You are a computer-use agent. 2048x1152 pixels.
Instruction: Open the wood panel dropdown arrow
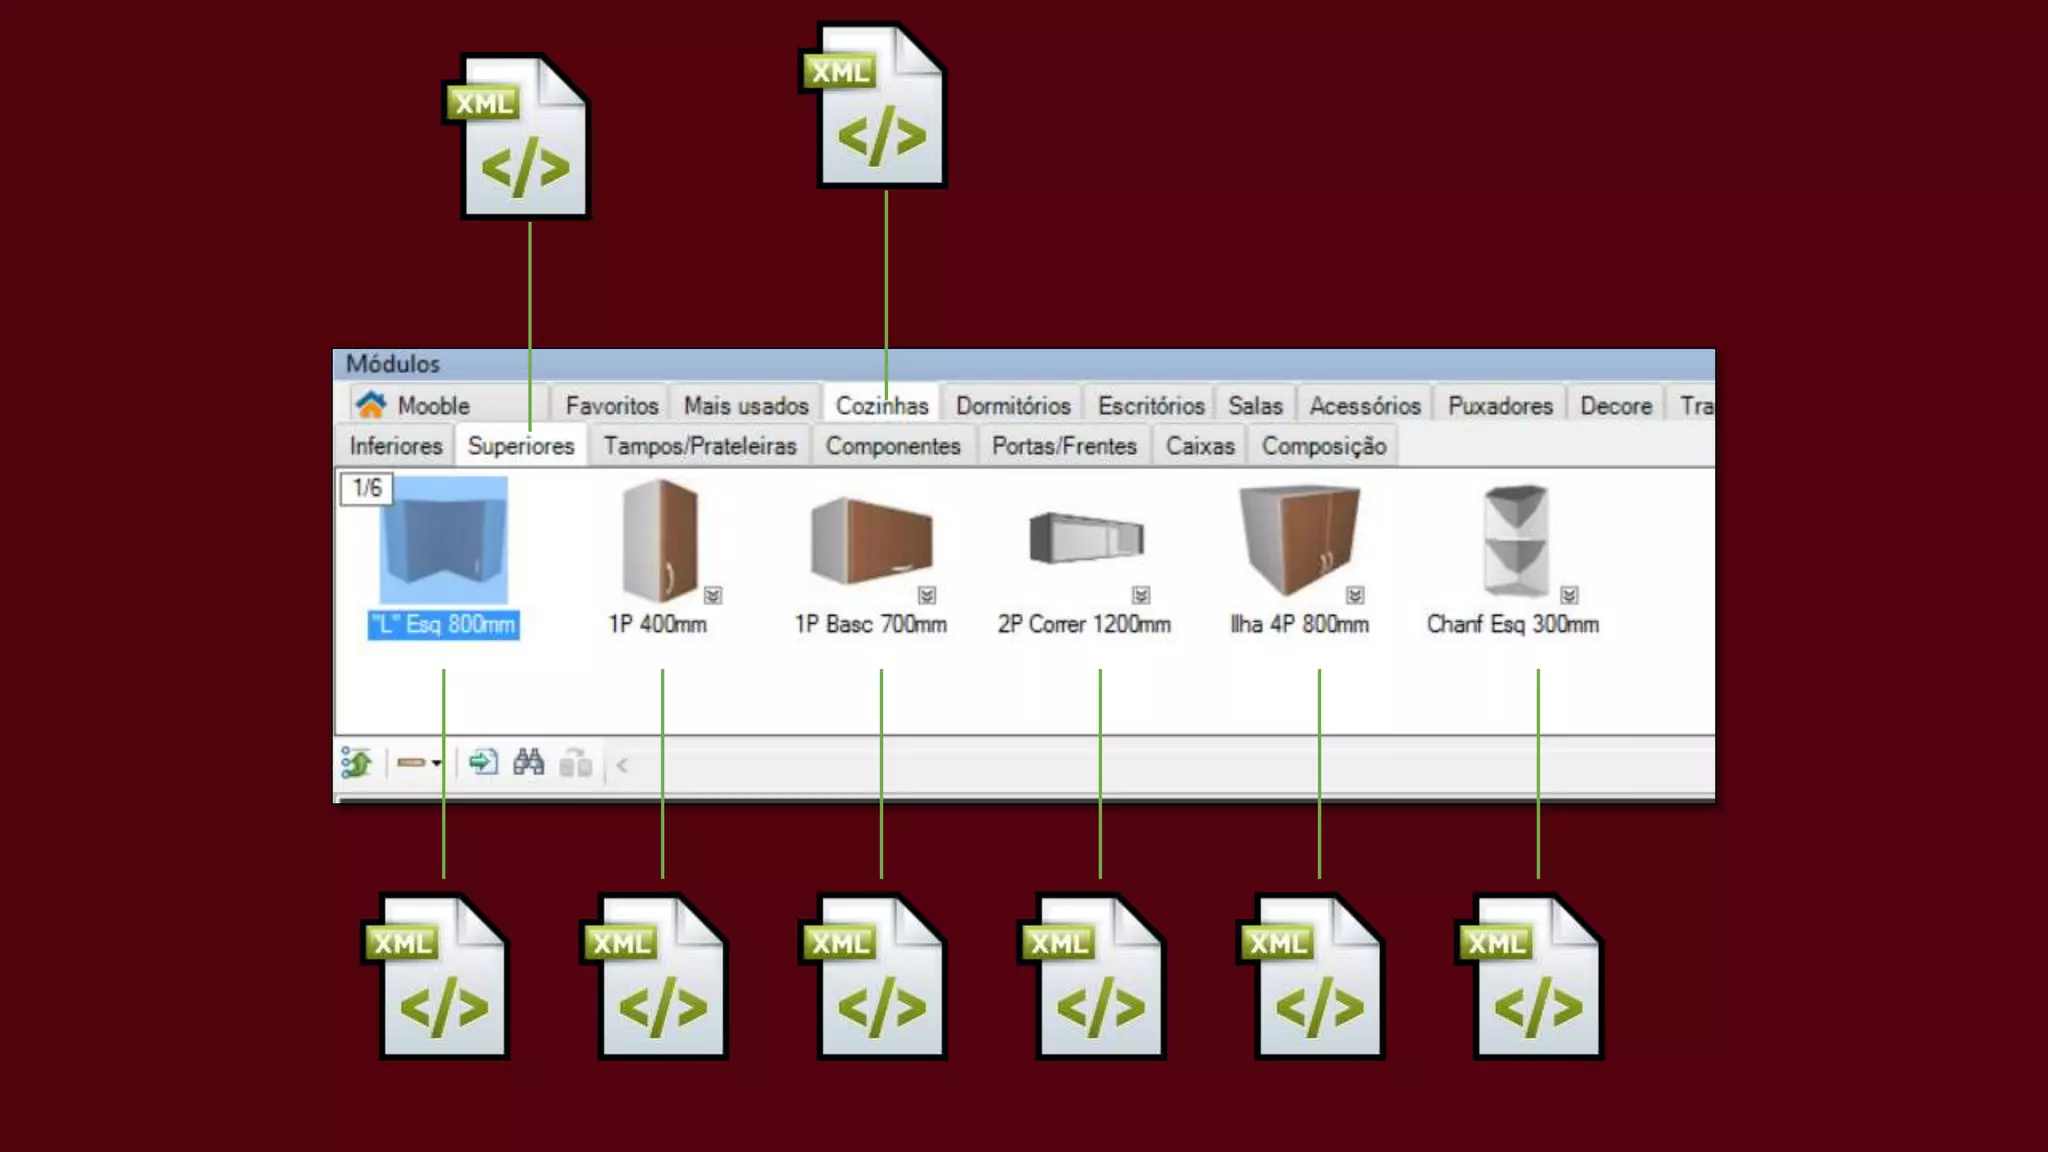click(436, 764)
